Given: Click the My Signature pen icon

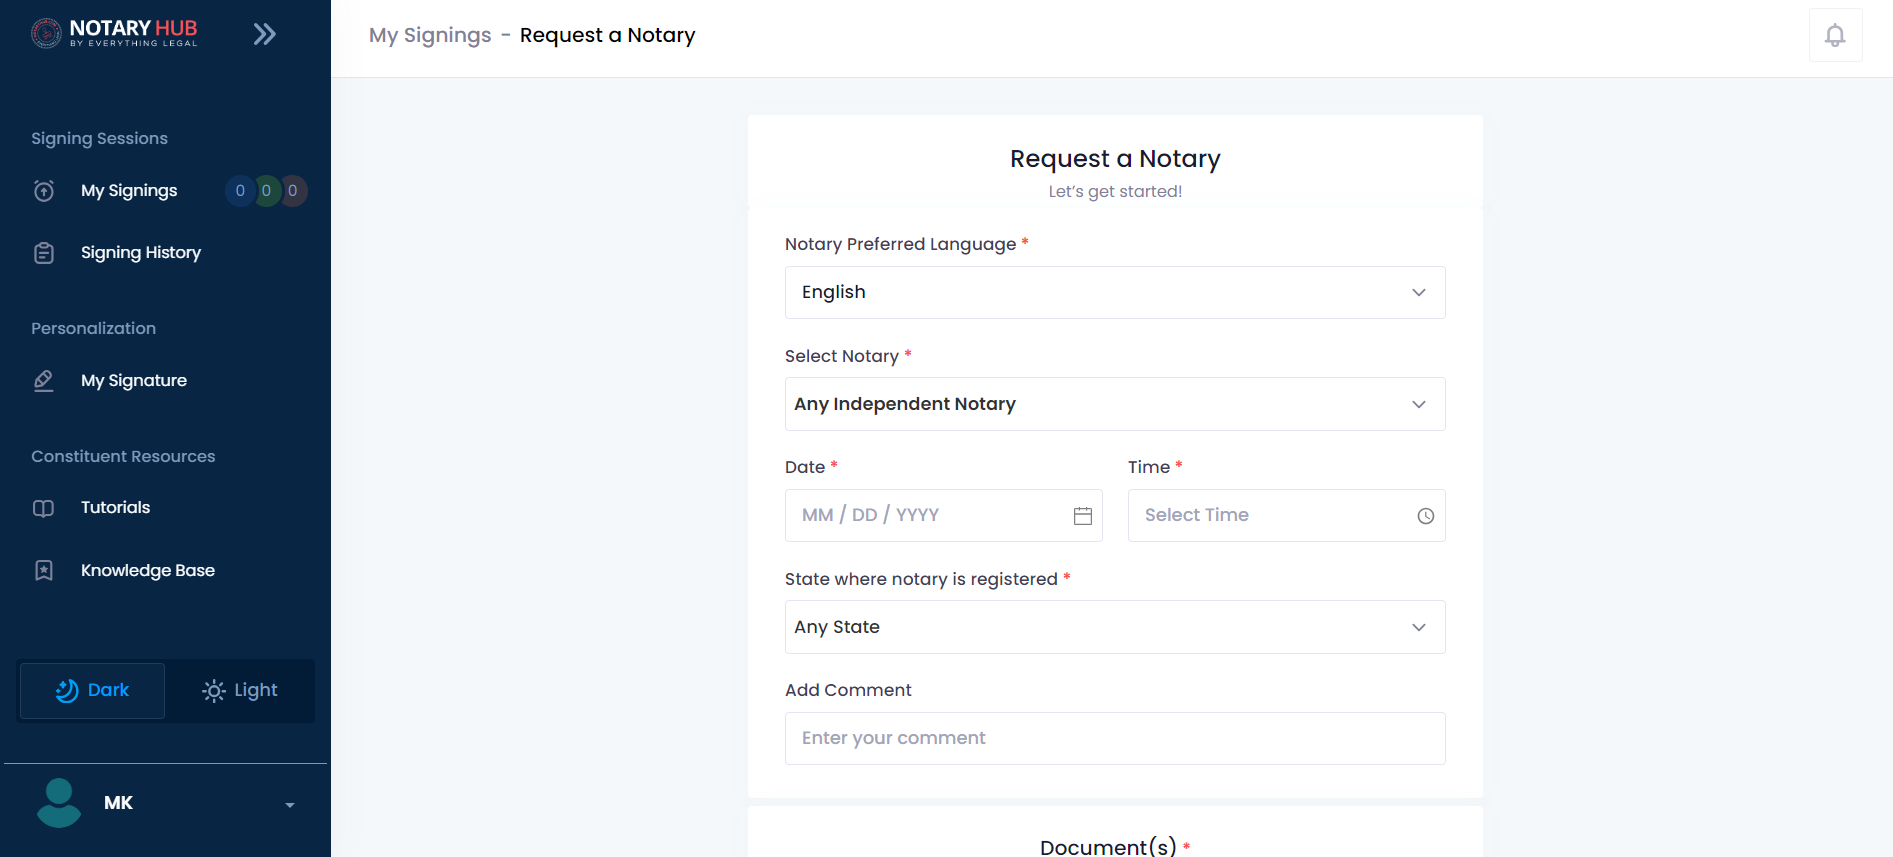Looking at the screenshot, I should click(x=44, y=381).
